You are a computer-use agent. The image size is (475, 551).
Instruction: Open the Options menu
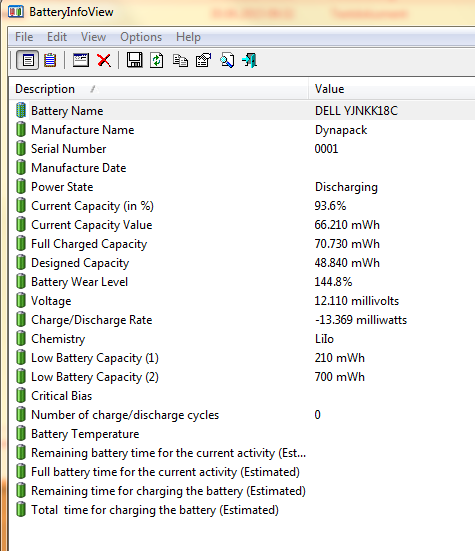click(x=141, y=37)
